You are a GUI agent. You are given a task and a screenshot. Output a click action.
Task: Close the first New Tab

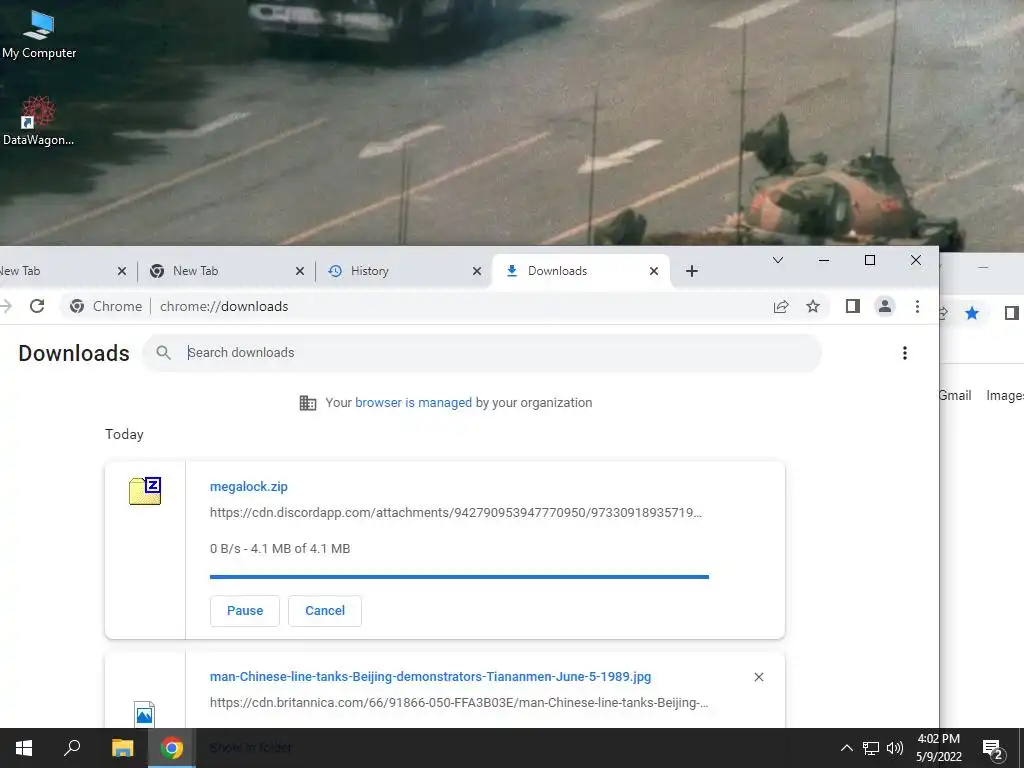(121, 271)
